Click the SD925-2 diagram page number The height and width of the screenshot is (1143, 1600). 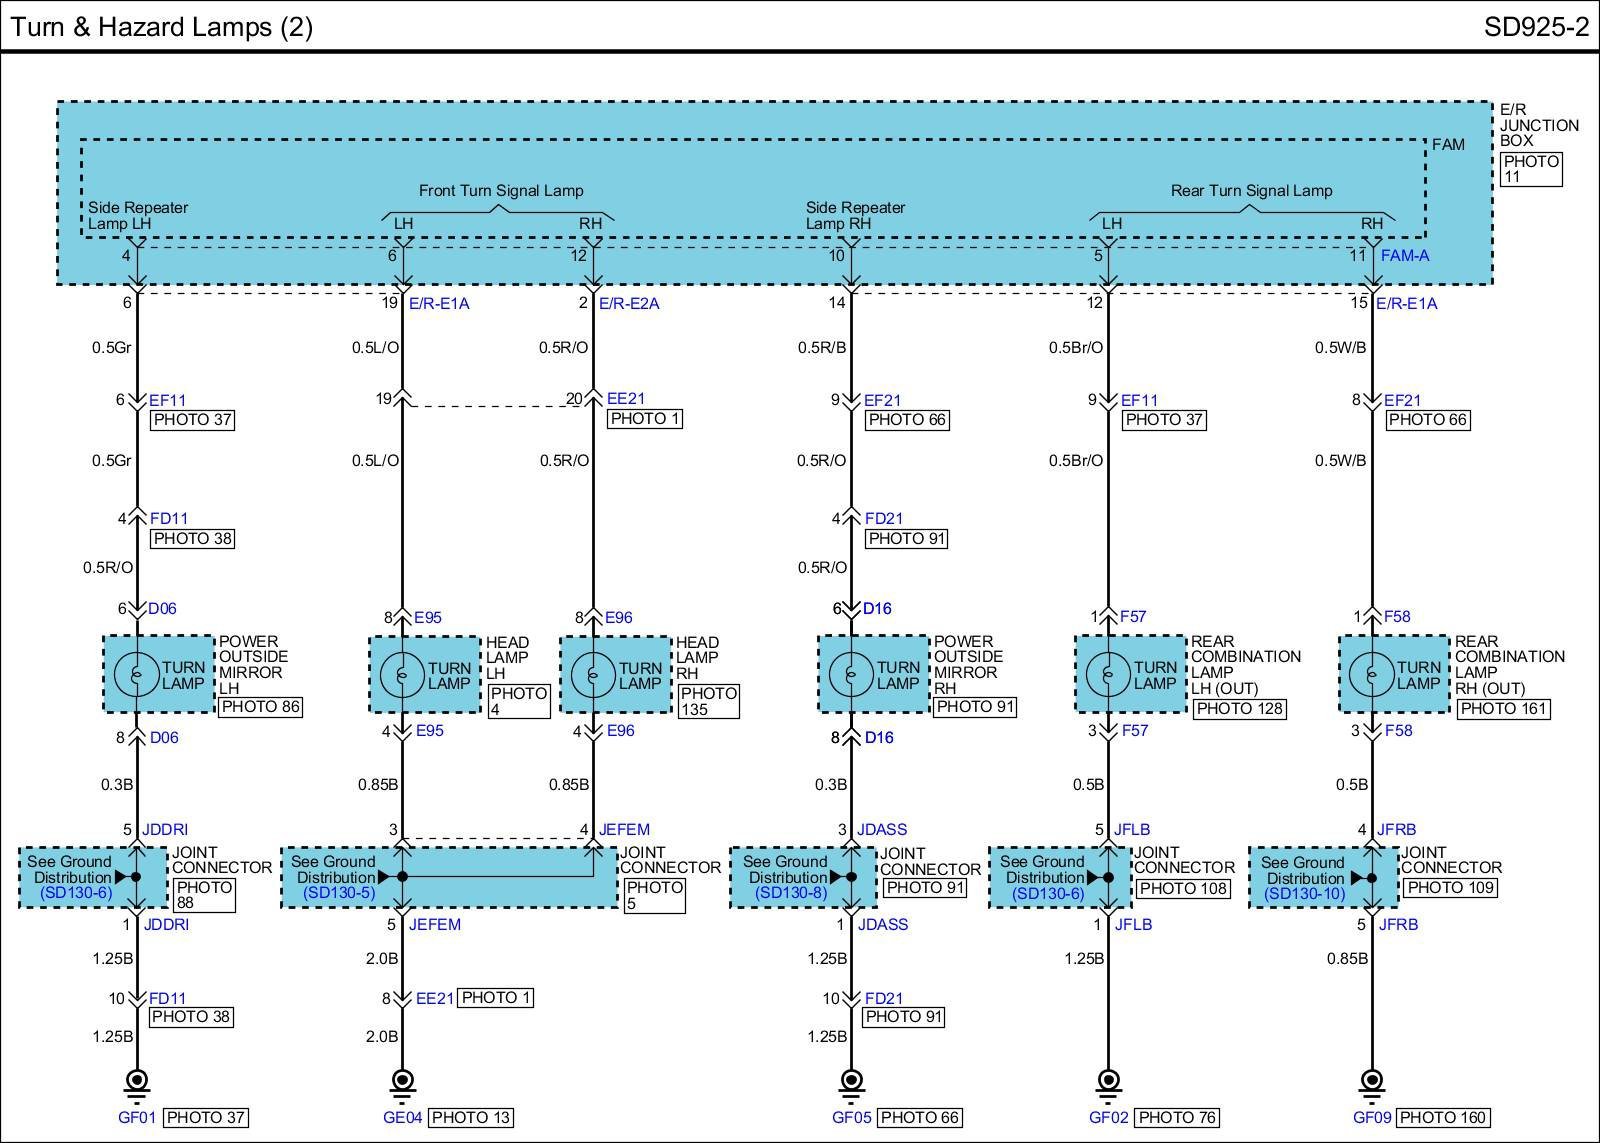pyautogui.click(x=1535, y=27)
